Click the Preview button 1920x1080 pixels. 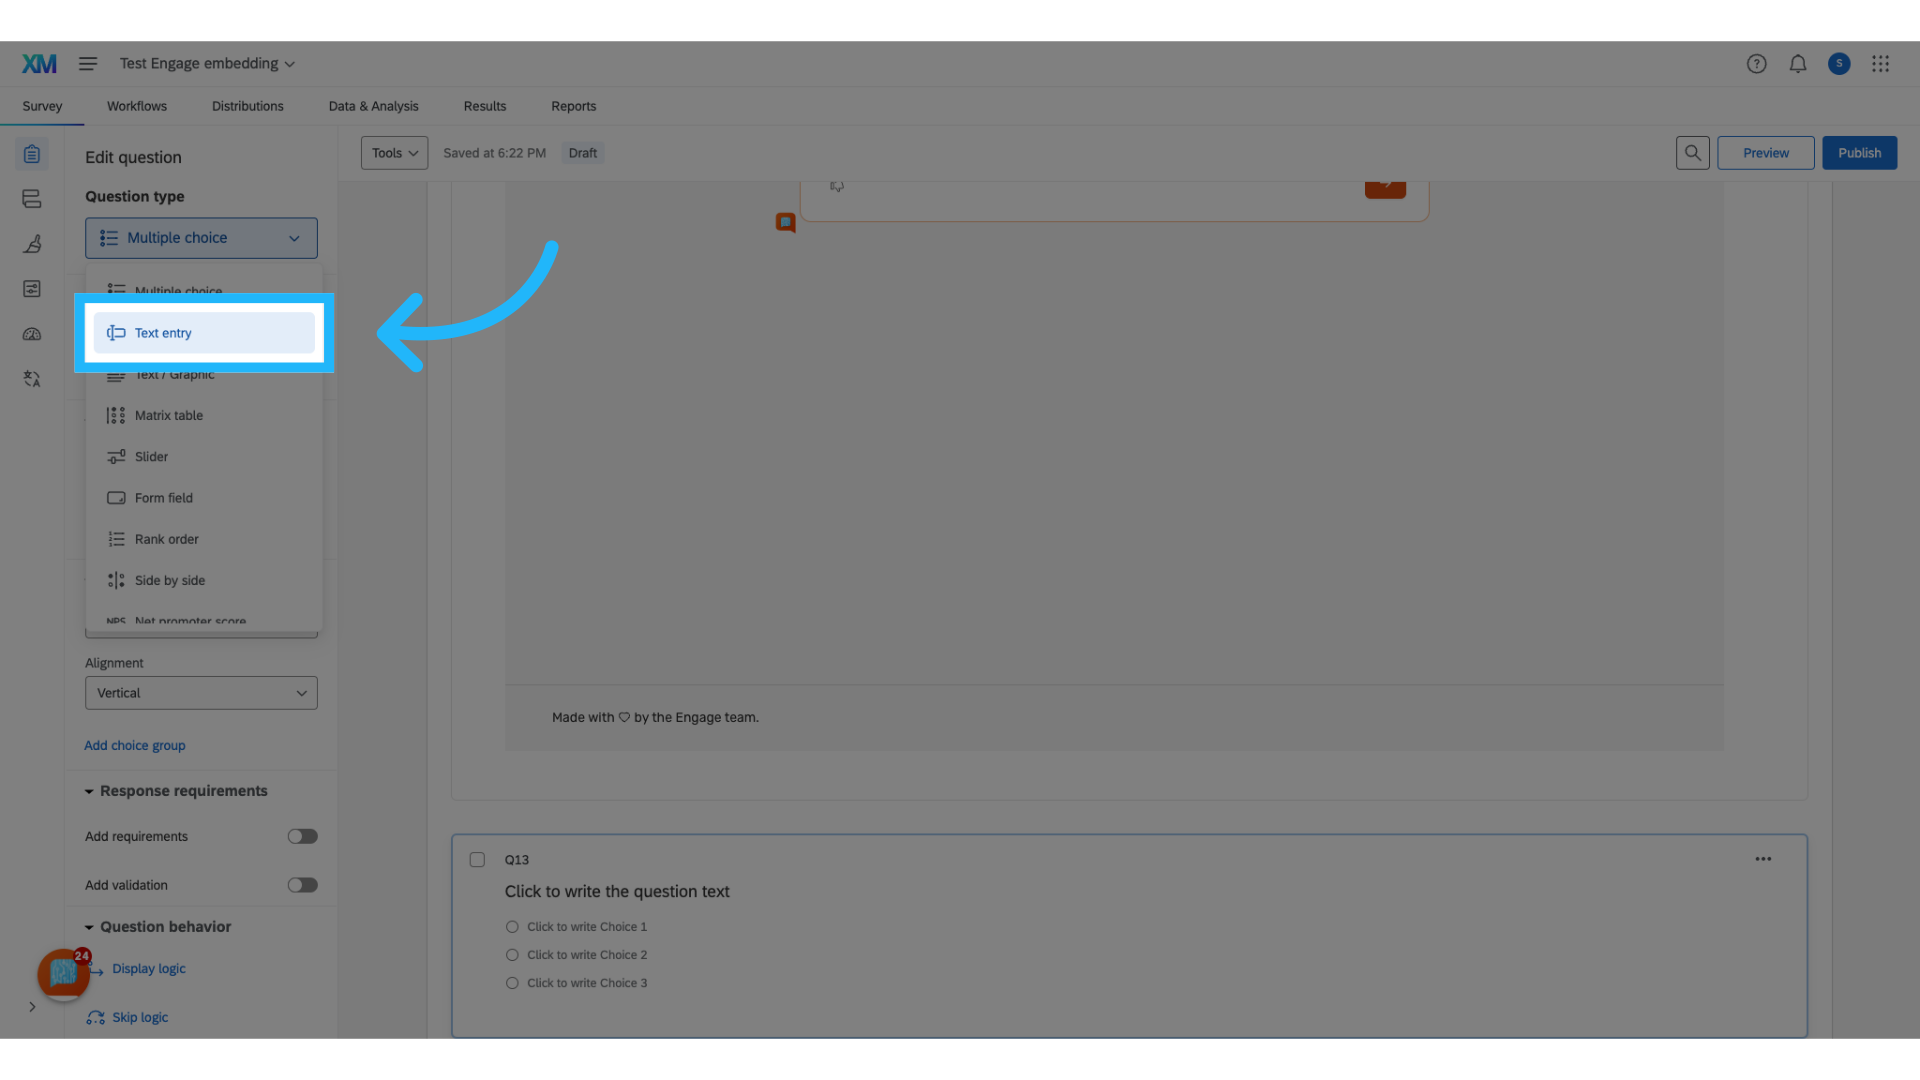click(1765, 153)
